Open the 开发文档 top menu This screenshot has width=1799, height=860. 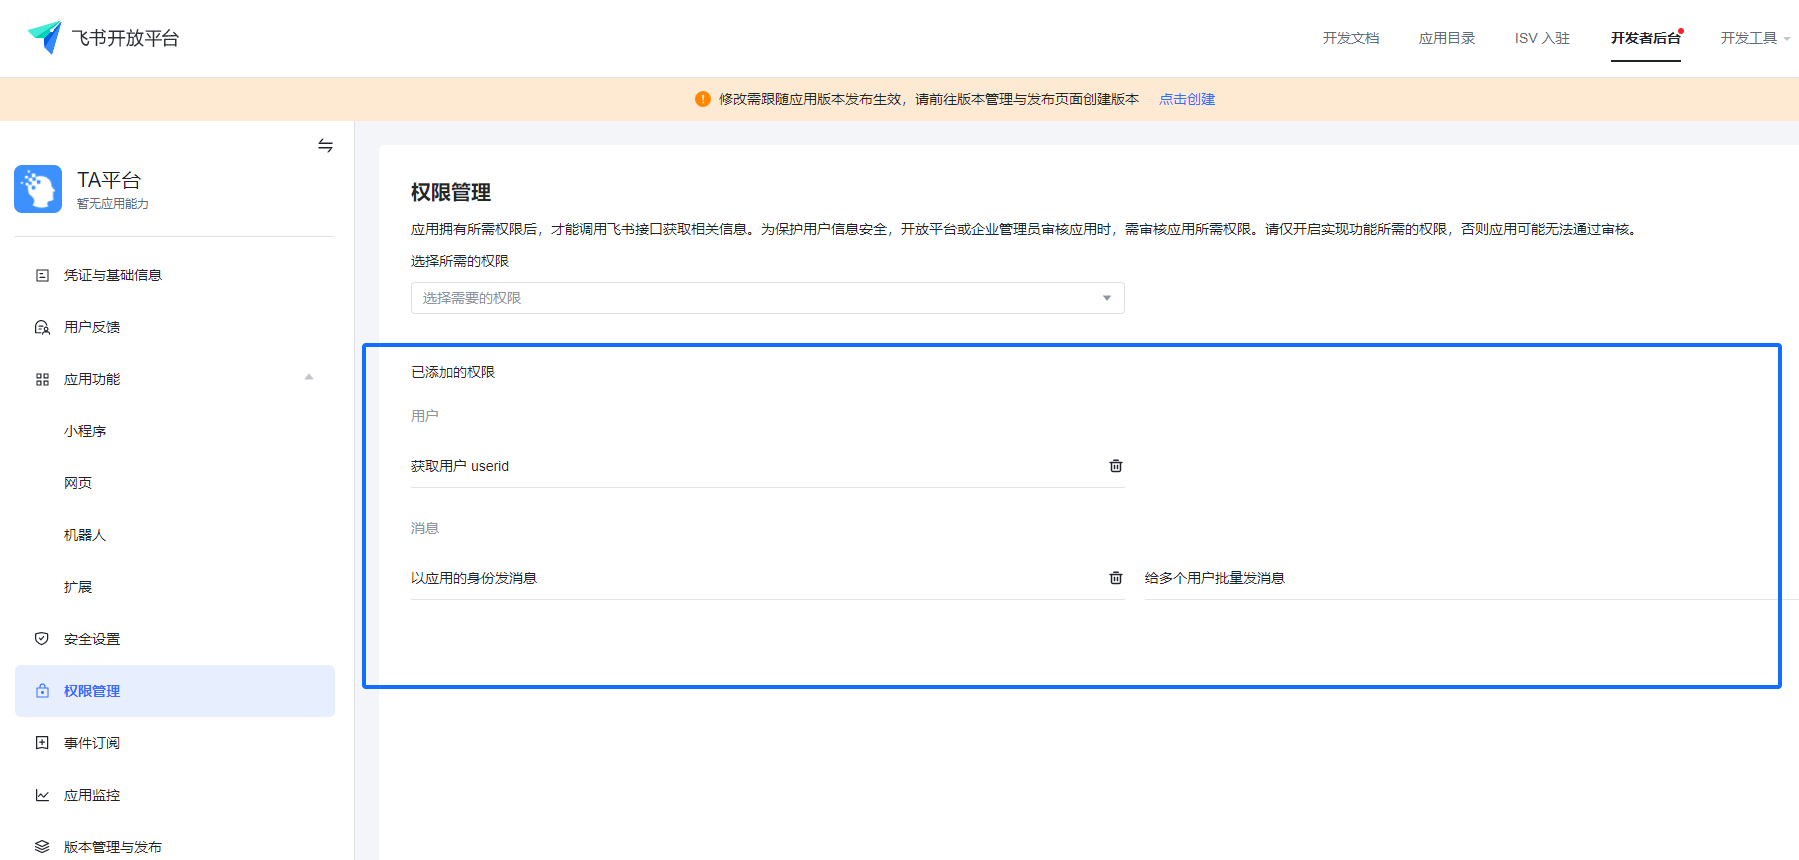(x=1350, y=38)
